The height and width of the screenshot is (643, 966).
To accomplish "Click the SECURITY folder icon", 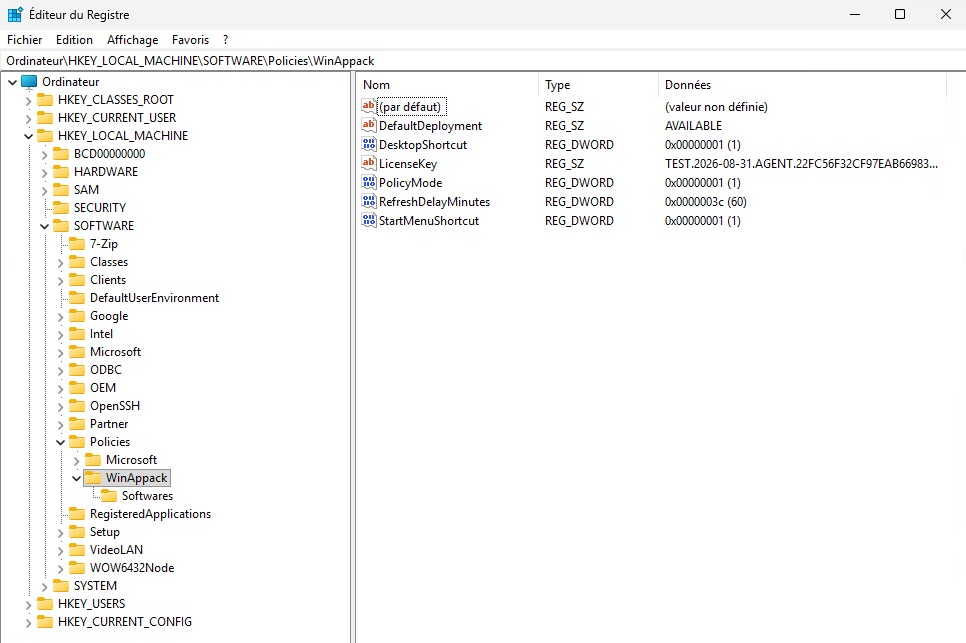I will click(61, 208).
